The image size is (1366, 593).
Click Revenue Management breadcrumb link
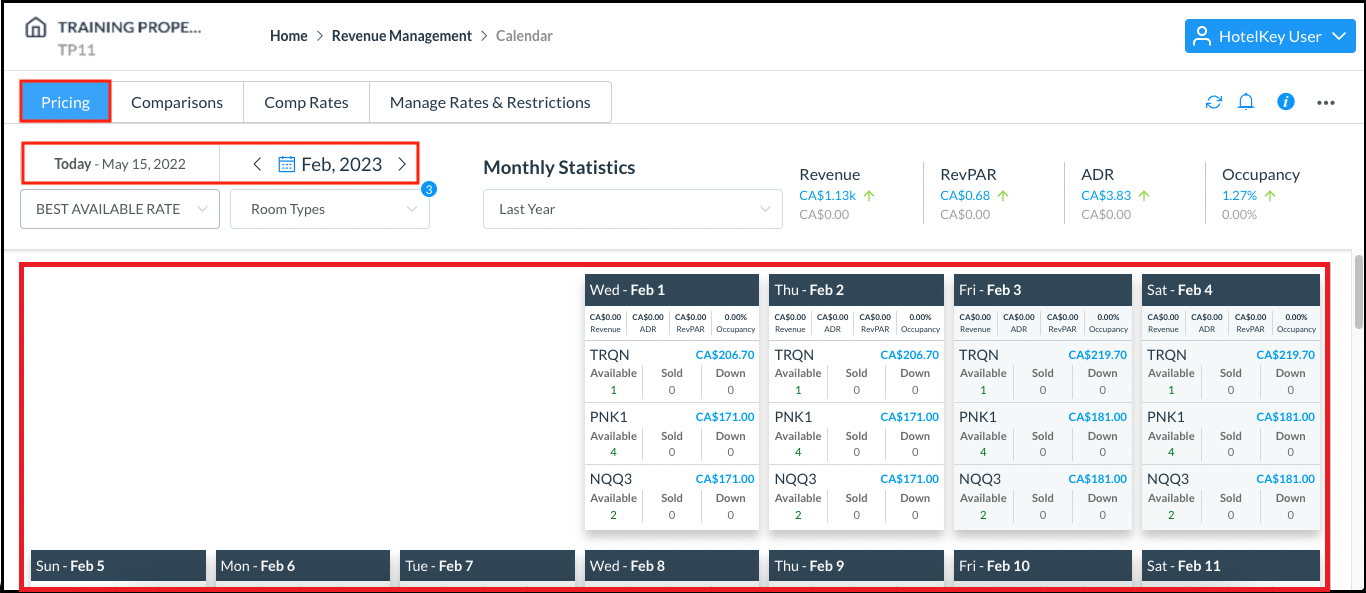(401, 36)
